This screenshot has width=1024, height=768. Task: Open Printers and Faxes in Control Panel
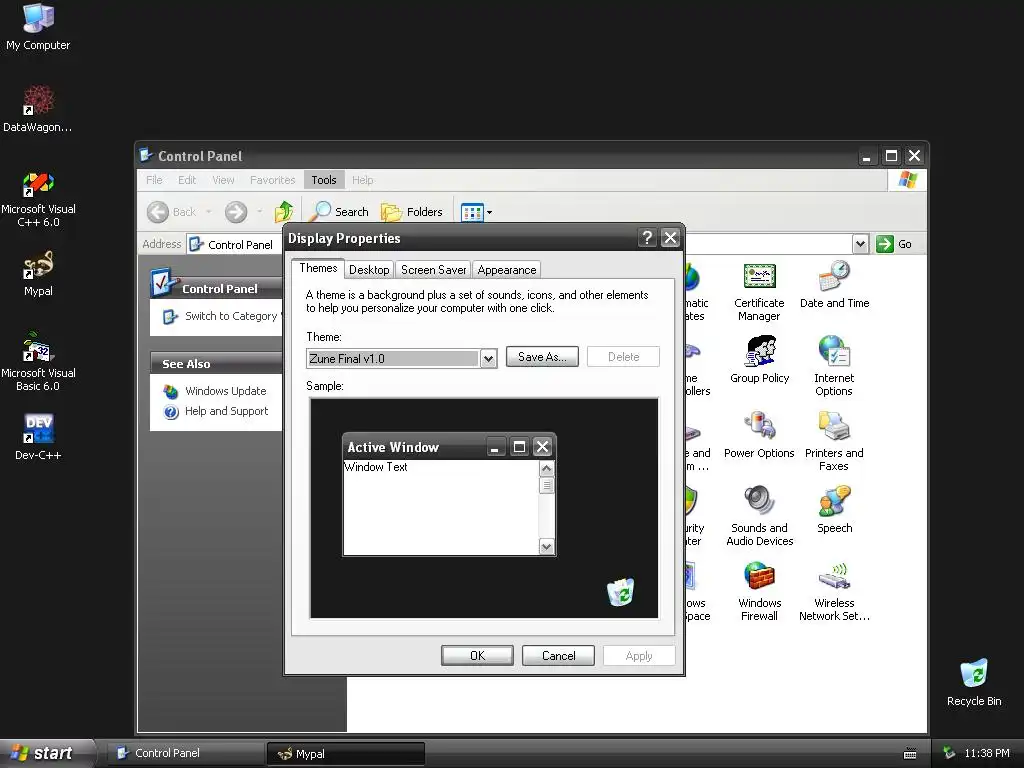click(x=834, y=441)
